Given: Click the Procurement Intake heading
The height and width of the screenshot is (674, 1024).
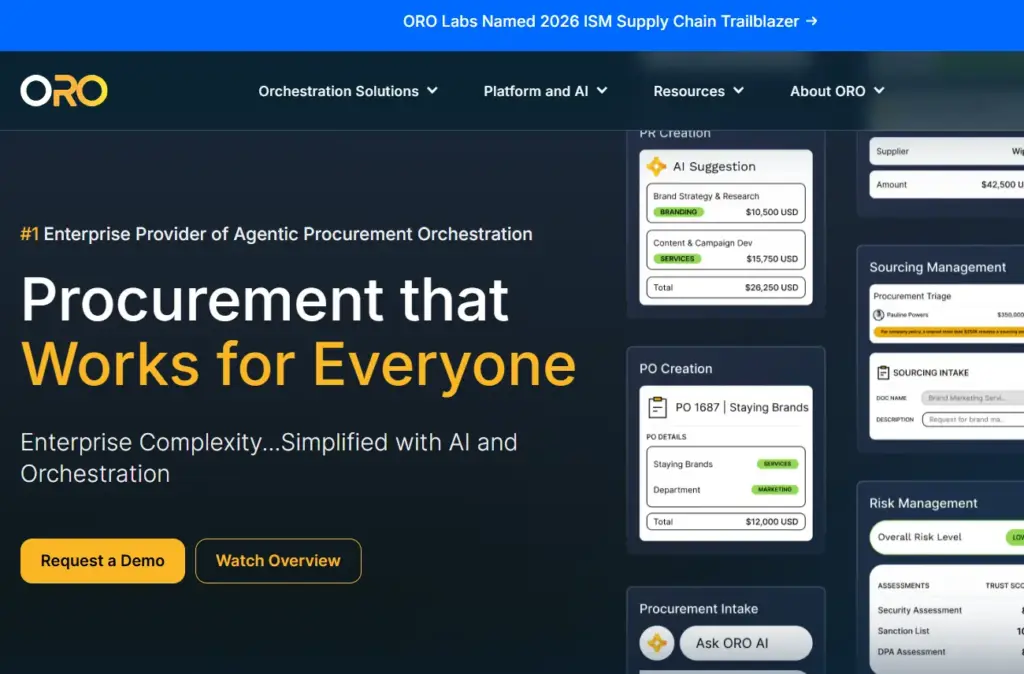Looking at the screenshot, I should [x=699, y=609].
